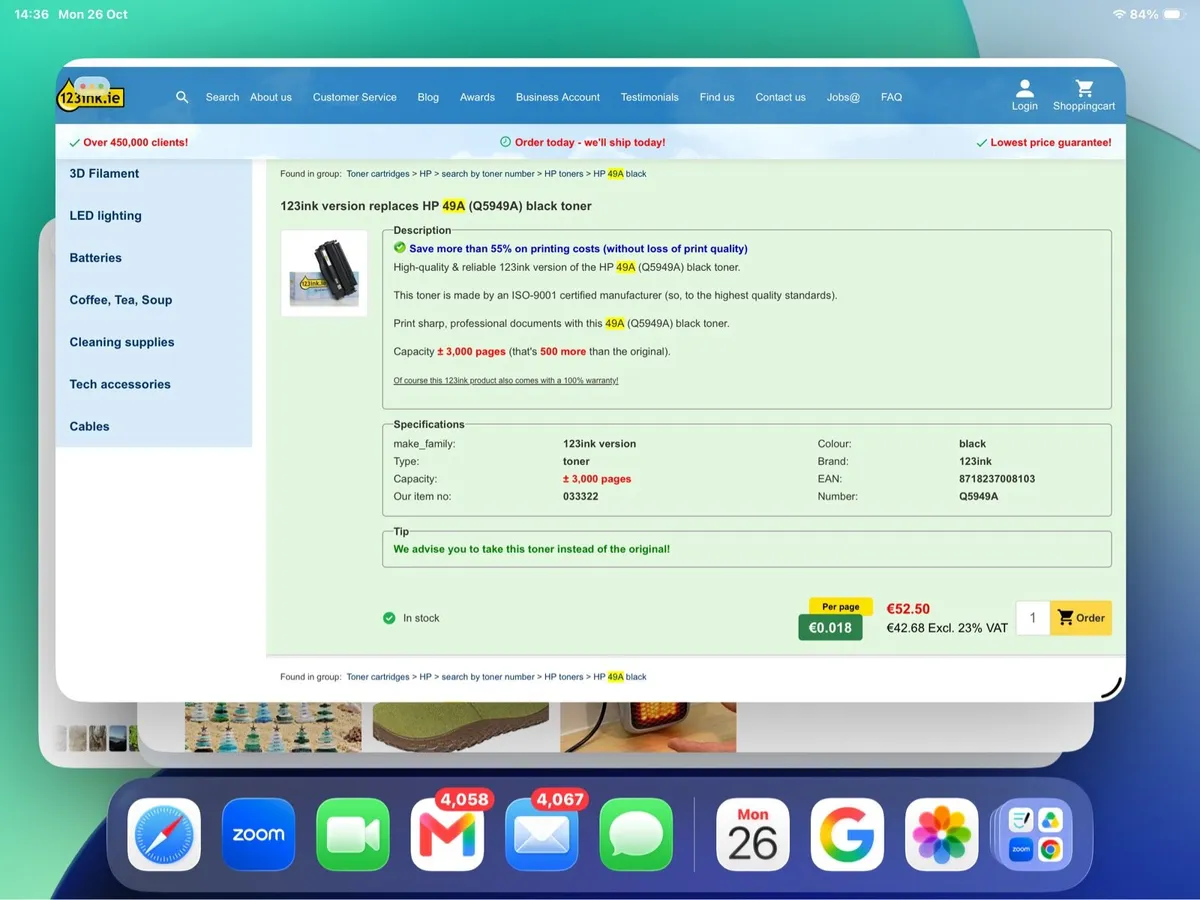Open the toner cartridge product thumbnail

click(324, 273)
